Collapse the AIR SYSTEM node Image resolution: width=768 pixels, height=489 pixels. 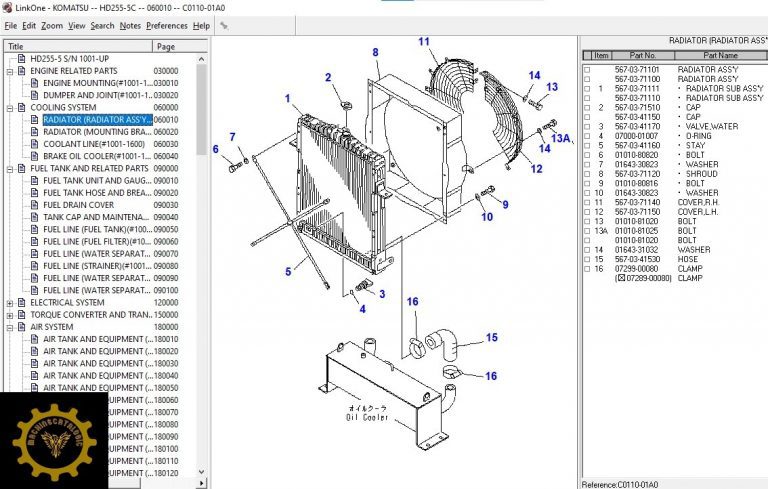(x=10, y=328)
